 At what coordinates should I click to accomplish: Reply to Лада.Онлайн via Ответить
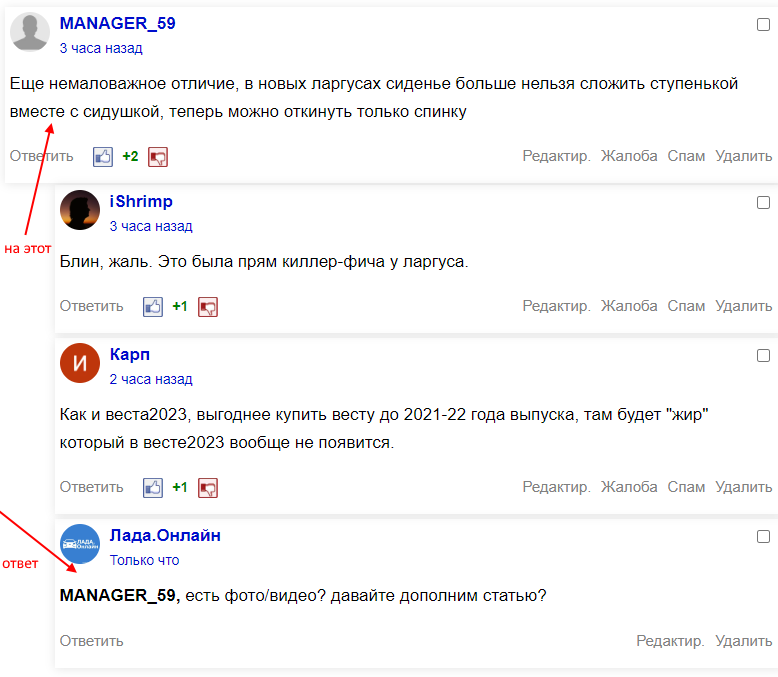tap(91, 641)
